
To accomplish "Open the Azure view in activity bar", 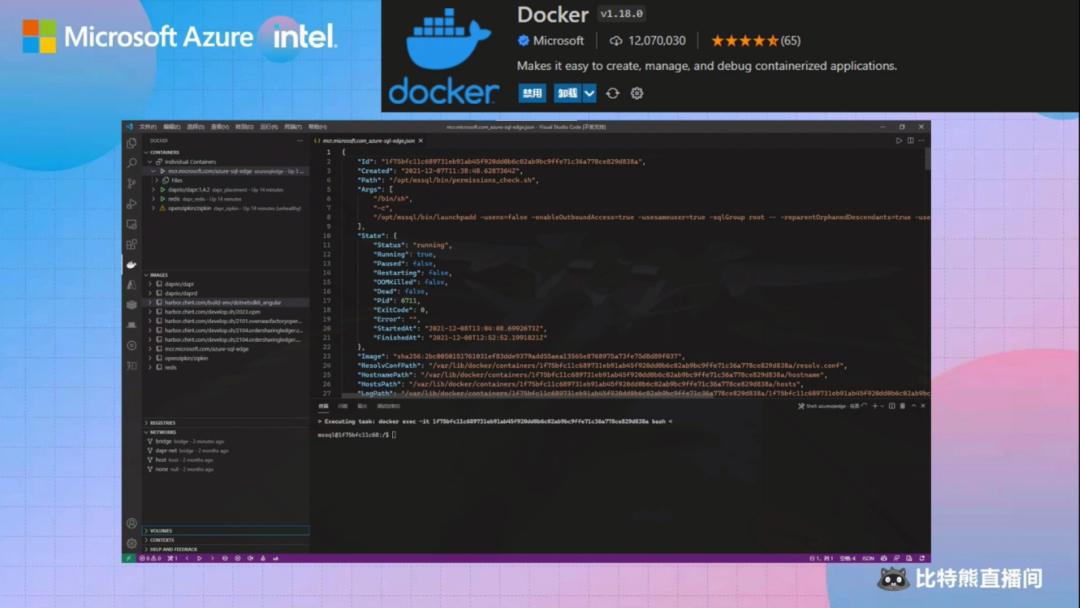I will pos(132,284).
